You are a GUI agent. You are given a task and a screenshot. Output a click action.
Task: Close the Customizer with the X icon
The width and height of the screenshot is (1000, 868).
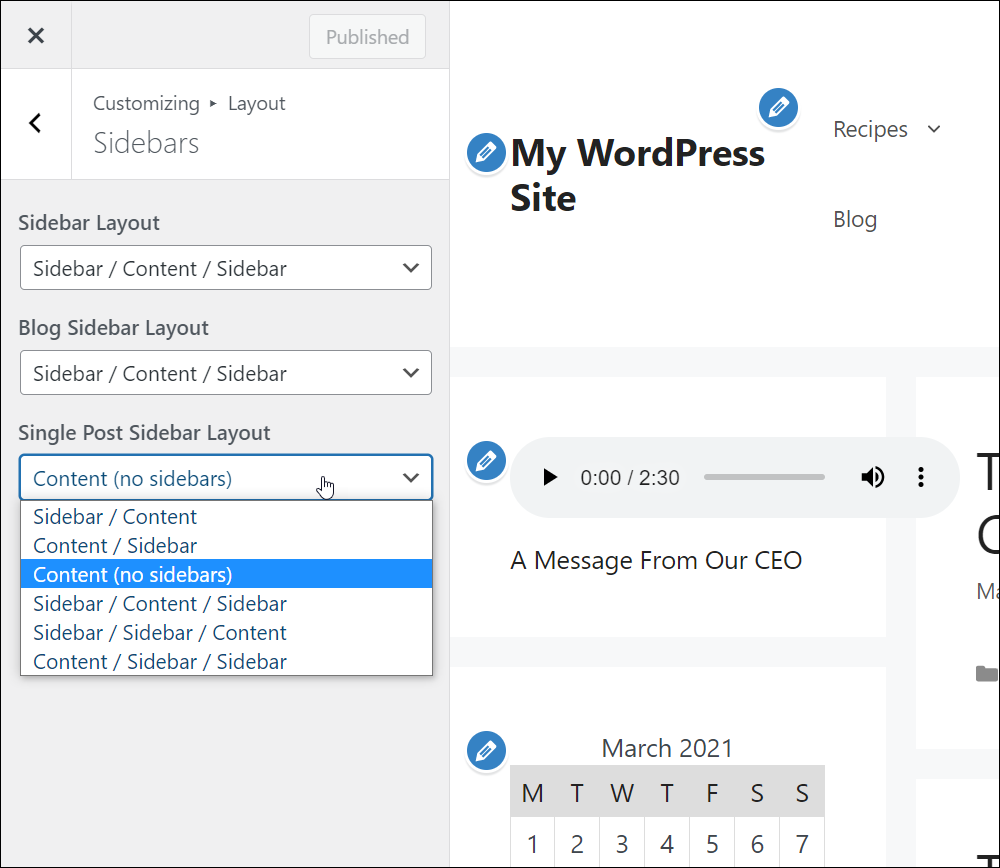point(36,36)
